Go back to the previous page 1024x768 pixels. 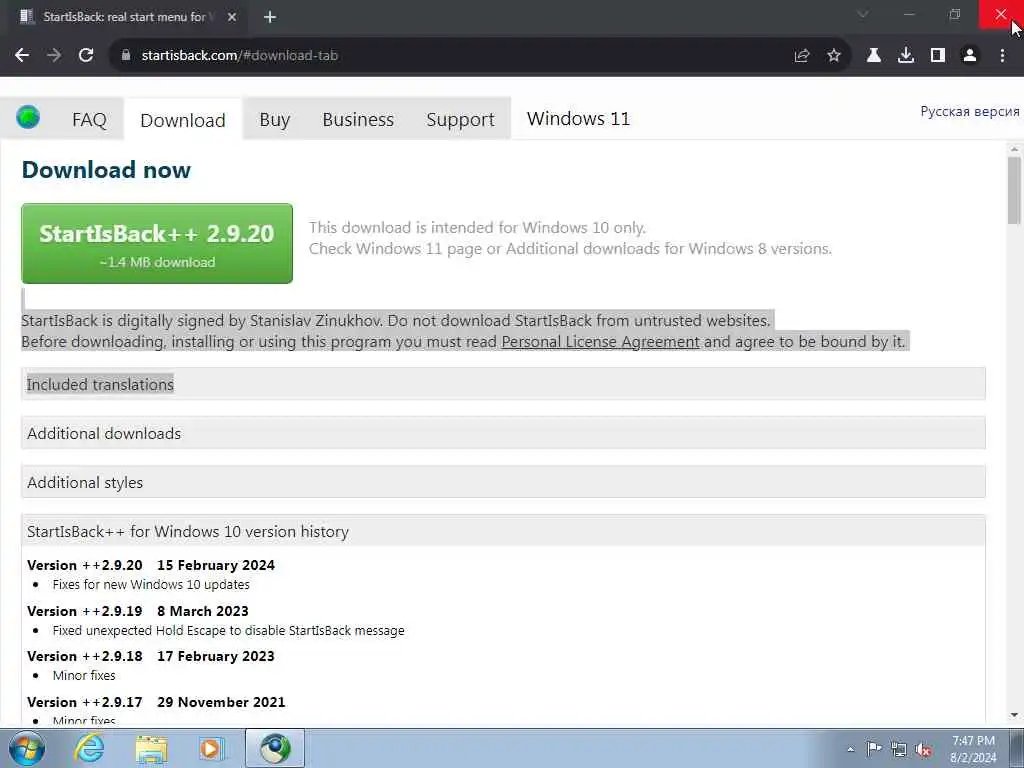tap(22, 56)
